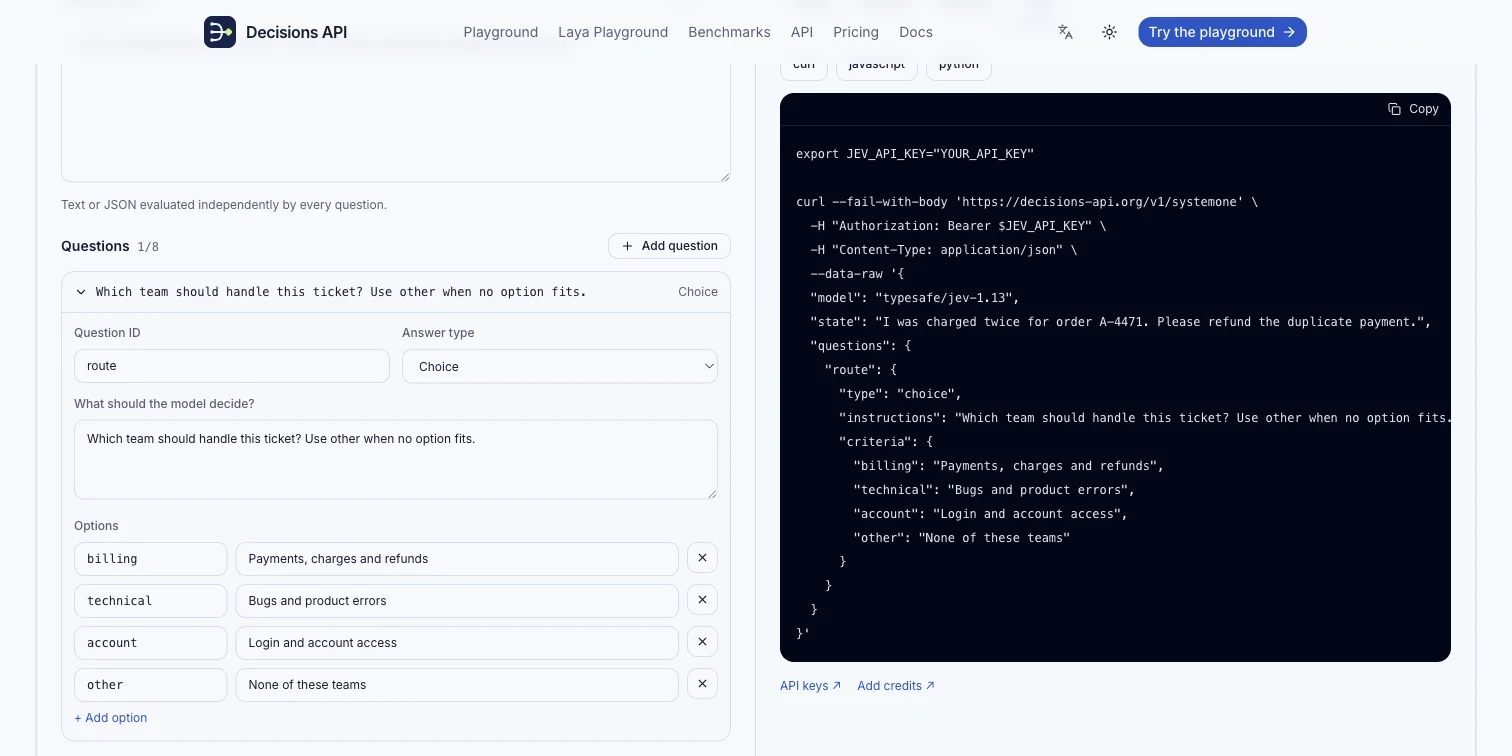Click the "Text or JSON evaluated independently" hint
The width and height of the screenshot is (1512, 756).
coord(224,205)
